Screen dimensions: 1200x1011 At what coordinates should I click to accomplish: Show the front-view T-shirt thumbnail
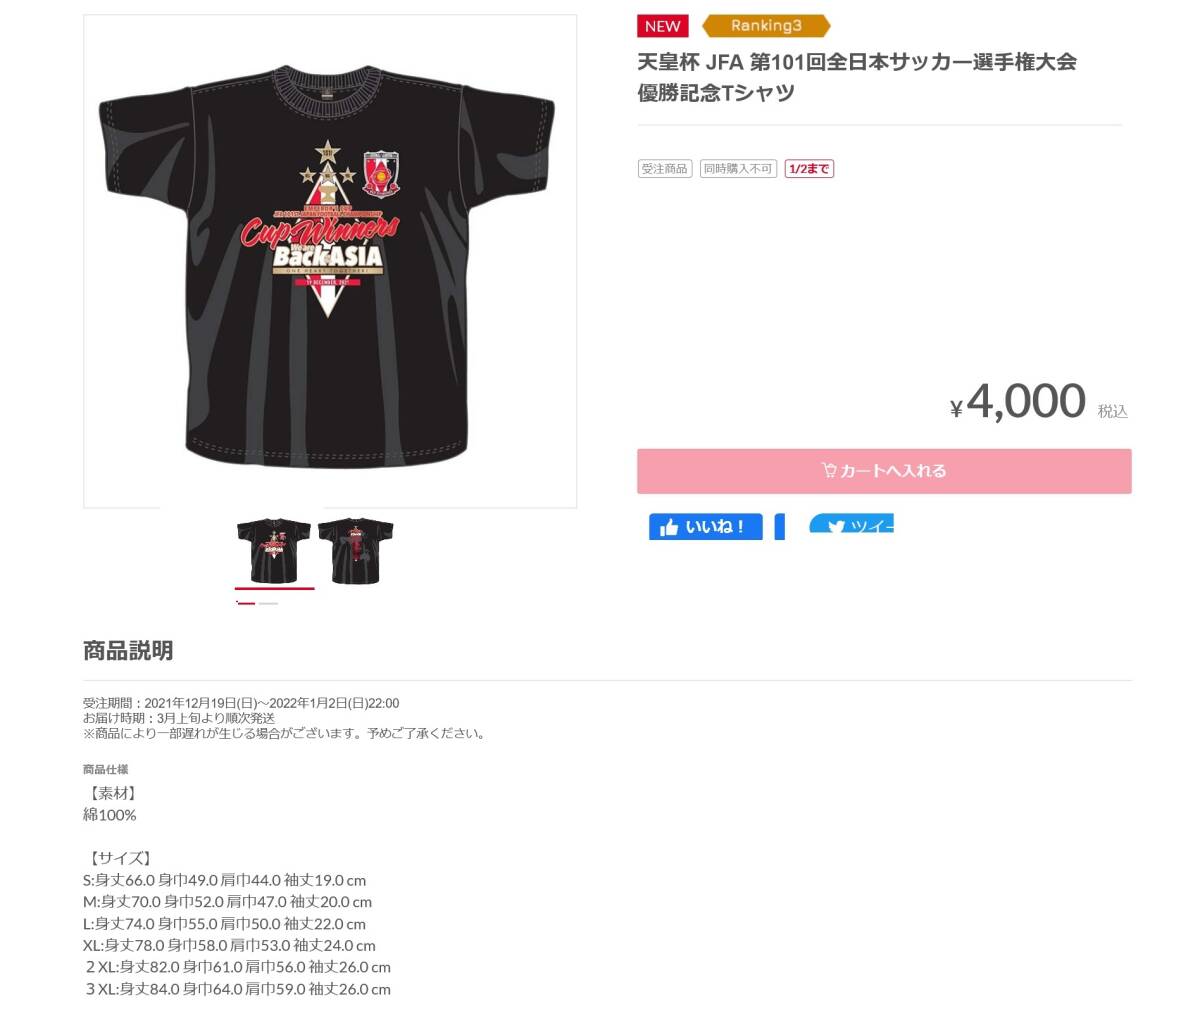[x=274, y=551]
